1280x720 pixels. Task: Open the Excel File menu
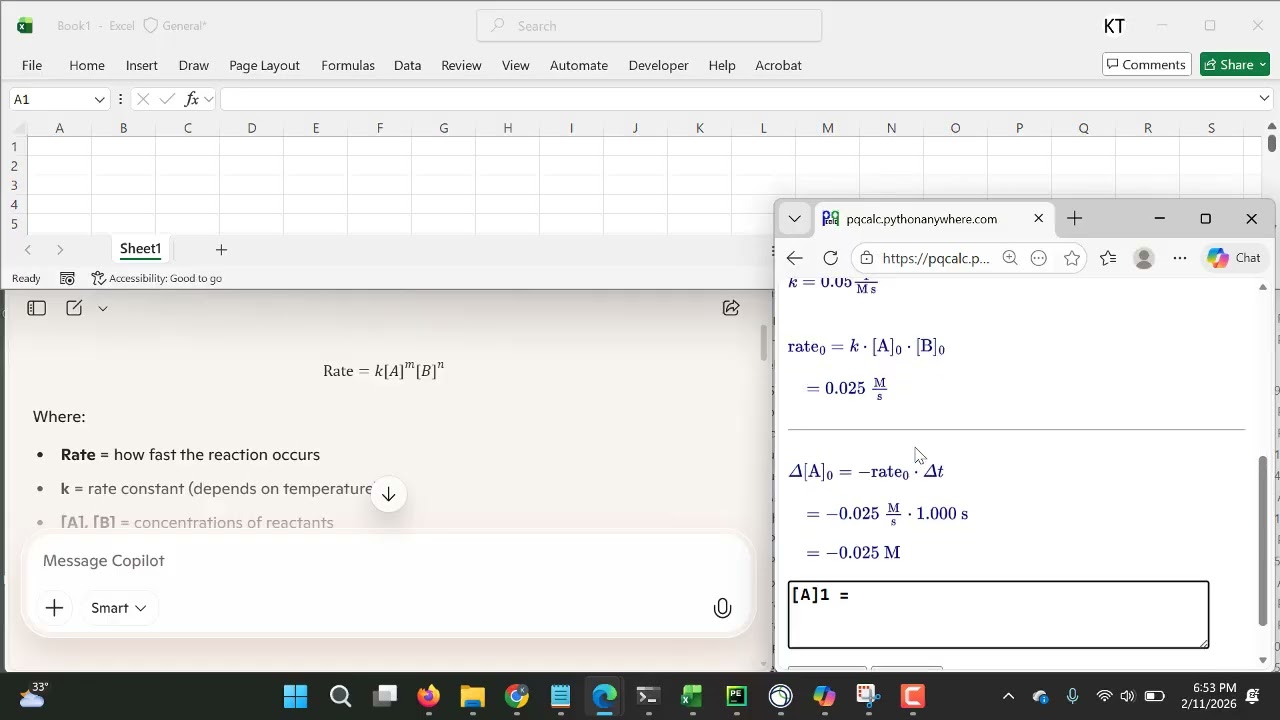coord(32,65)
